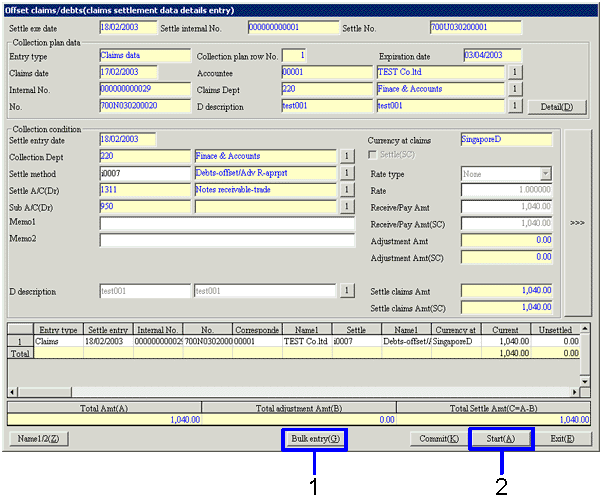Click lookup button in bottom D description row
The image size is (603, 504).
tap(348, 291)
